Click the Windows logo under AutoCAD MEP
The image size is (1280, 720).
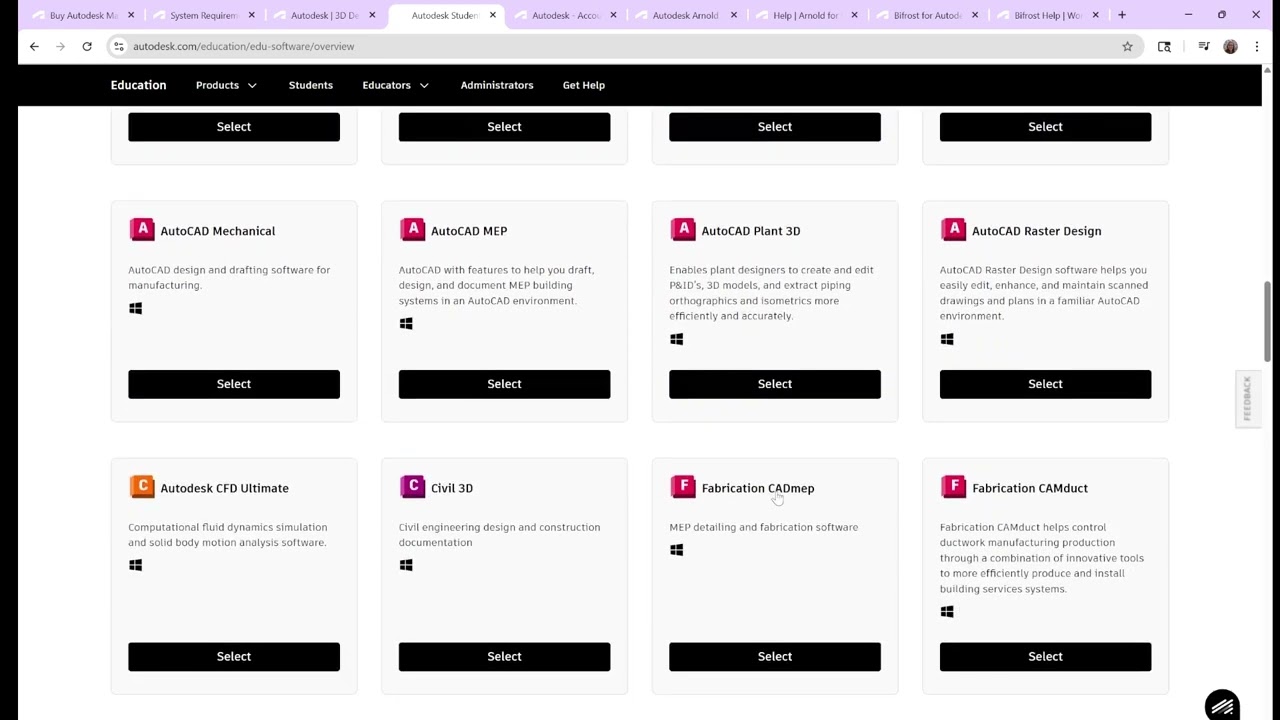406,324
